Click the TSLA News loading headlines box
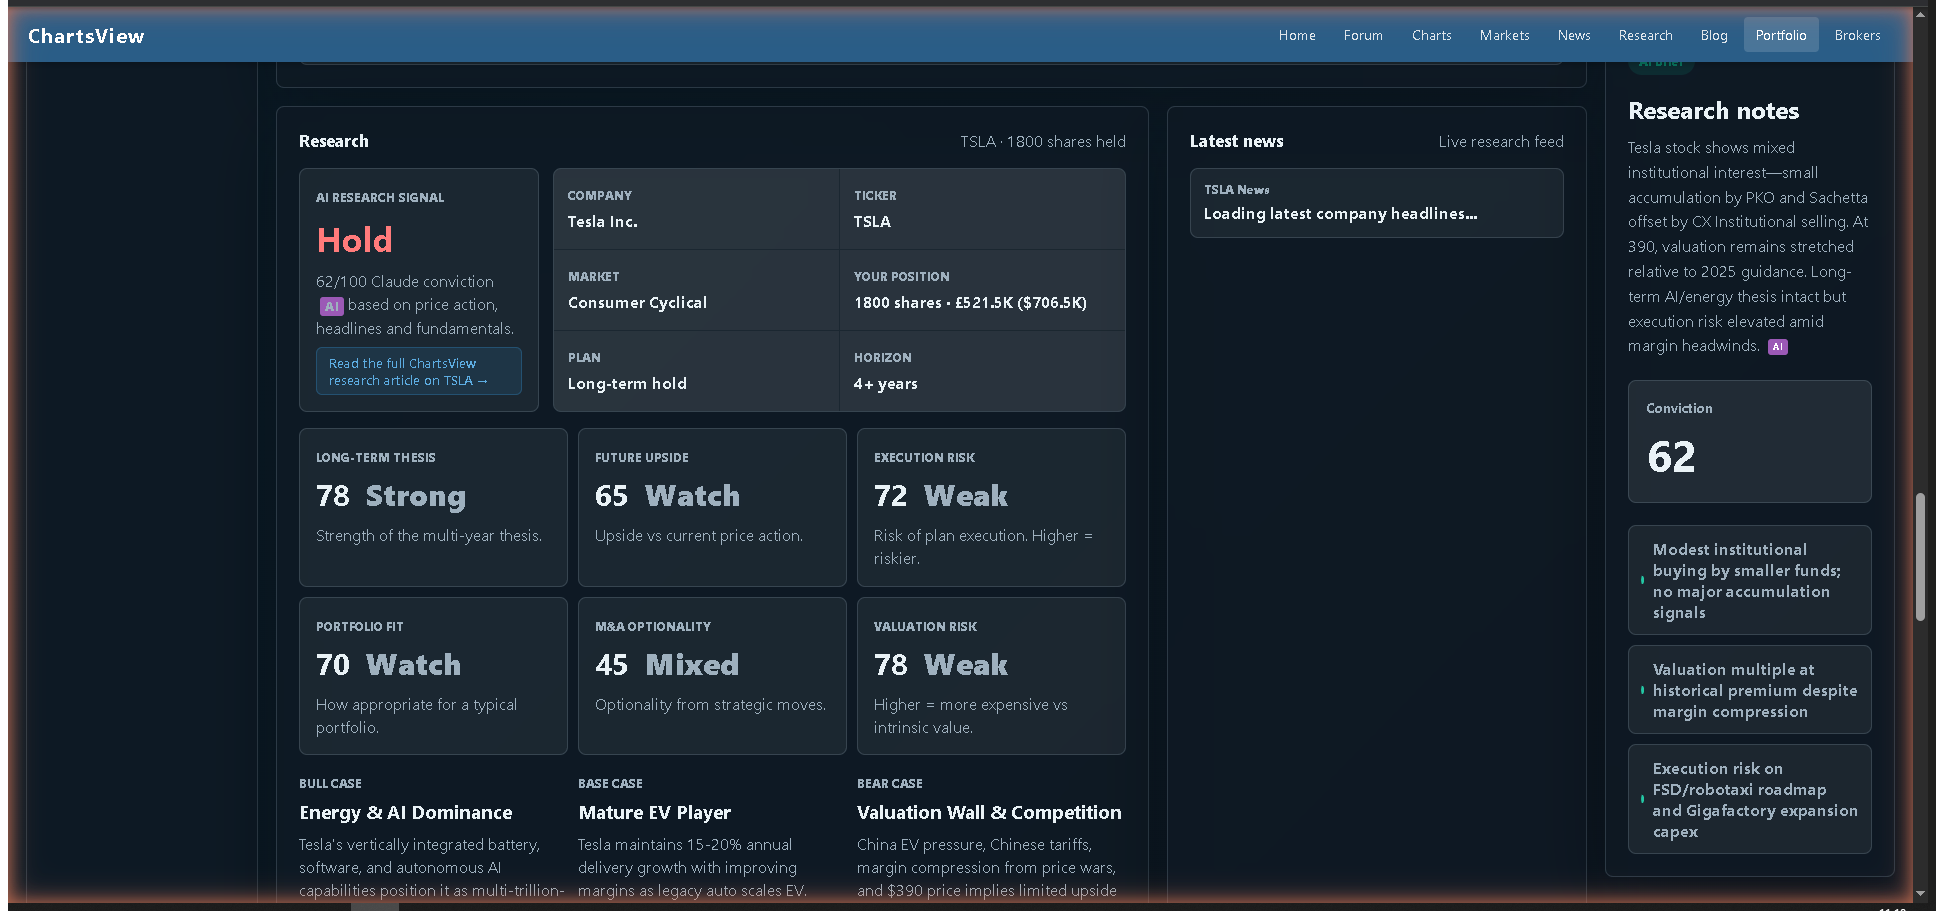The height and width of the screenshot is (911, 1936). coord(1376,203)
